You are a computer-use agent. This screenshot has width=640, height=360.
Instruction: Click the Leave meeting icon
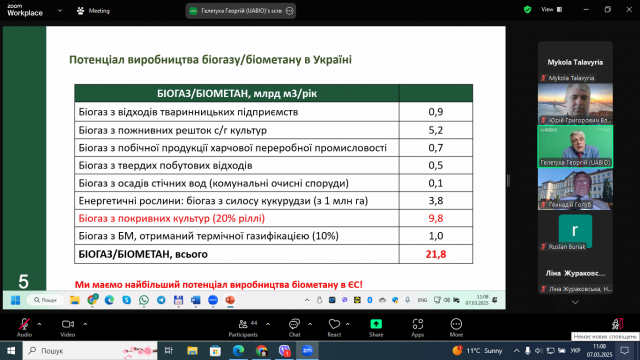[618, 324]
